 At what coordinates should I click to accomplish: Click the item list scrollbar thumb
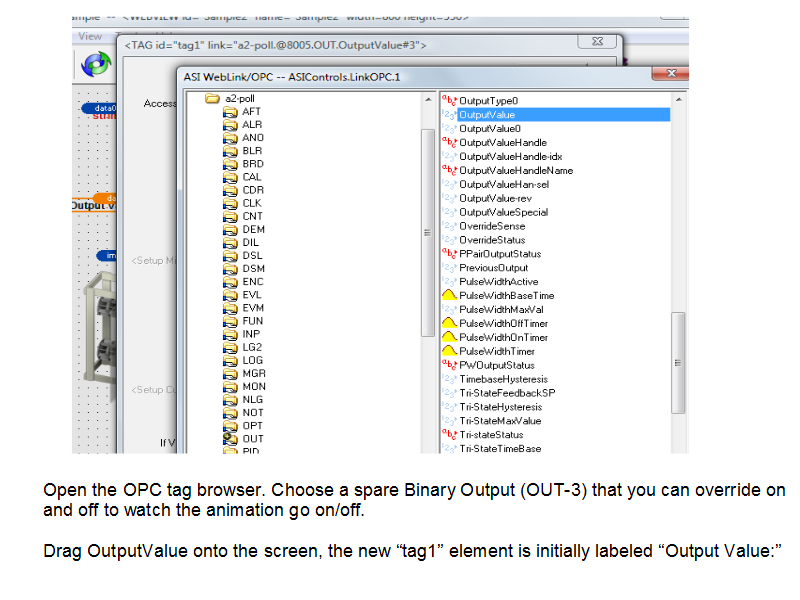[x=678, y=363]
